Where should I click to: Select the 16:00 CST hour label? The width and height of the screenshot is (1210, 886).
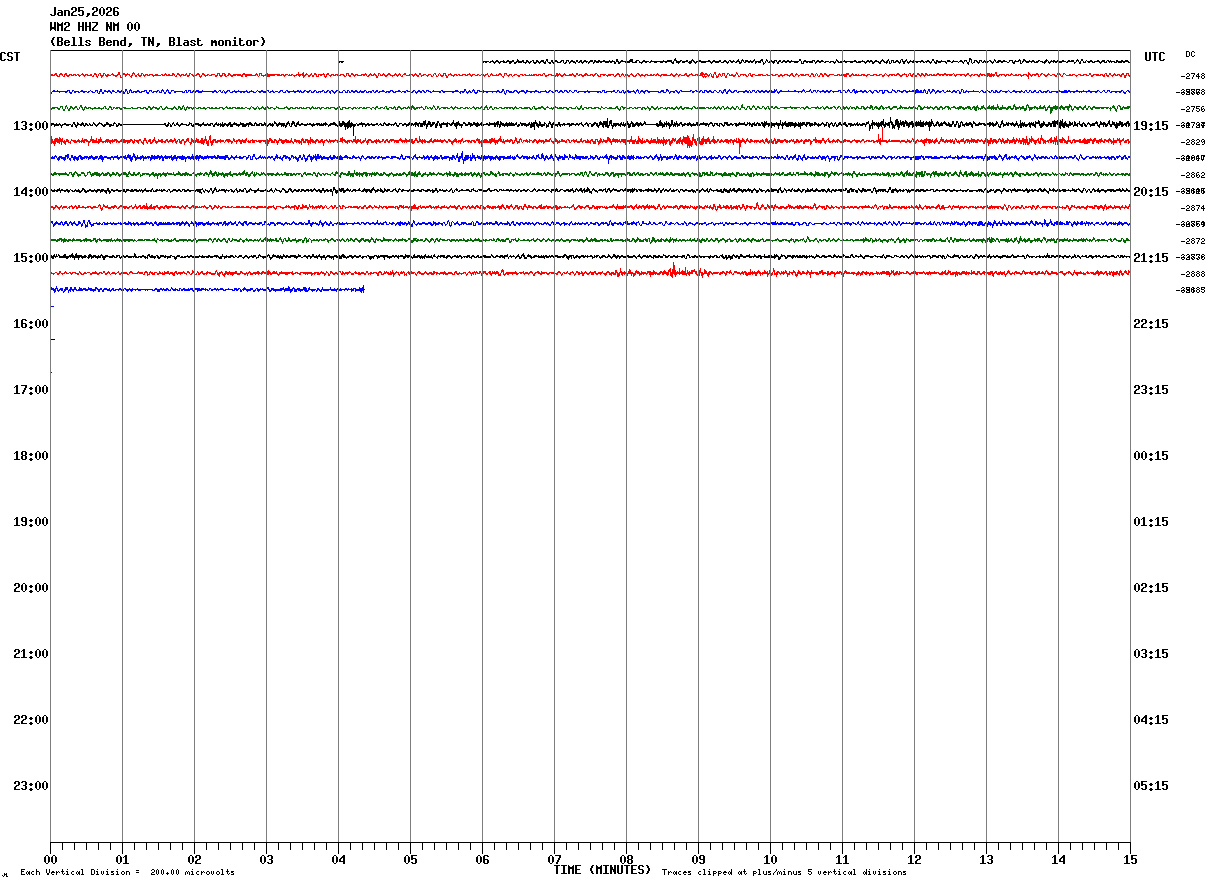31,324
